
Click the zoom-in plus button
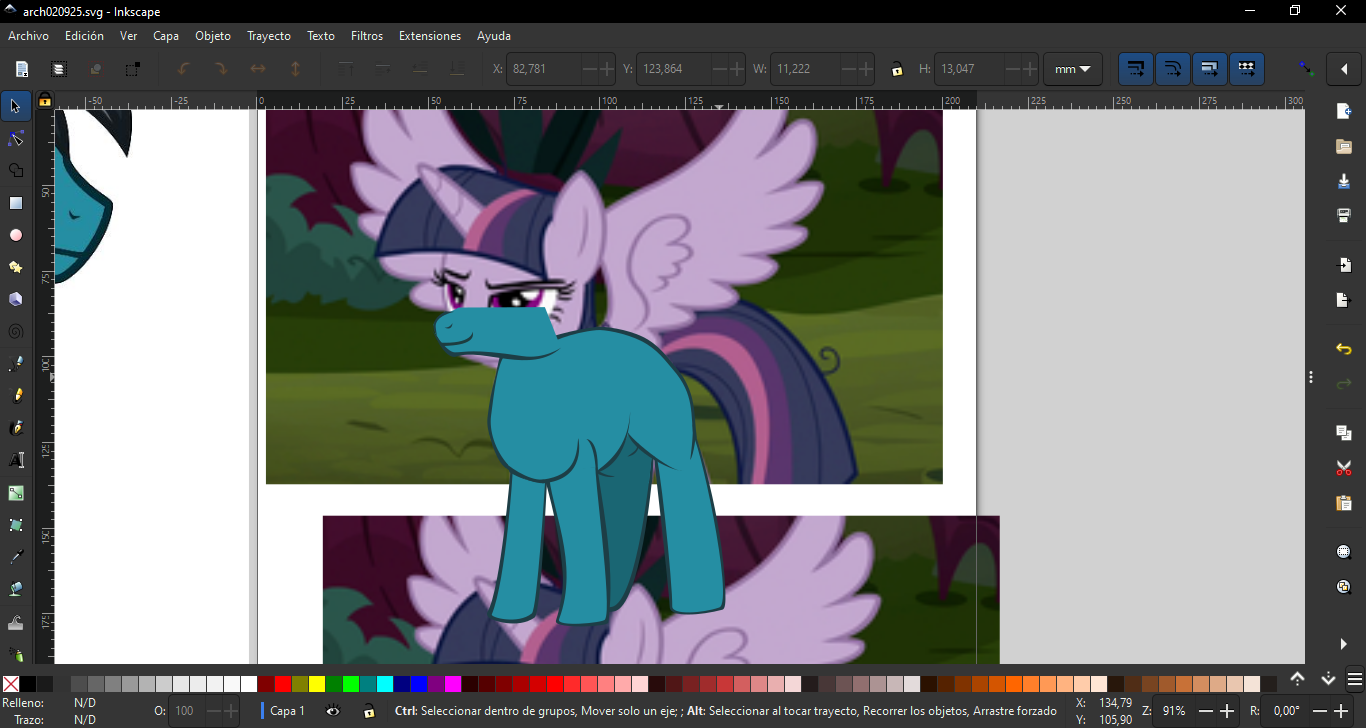1228,711
